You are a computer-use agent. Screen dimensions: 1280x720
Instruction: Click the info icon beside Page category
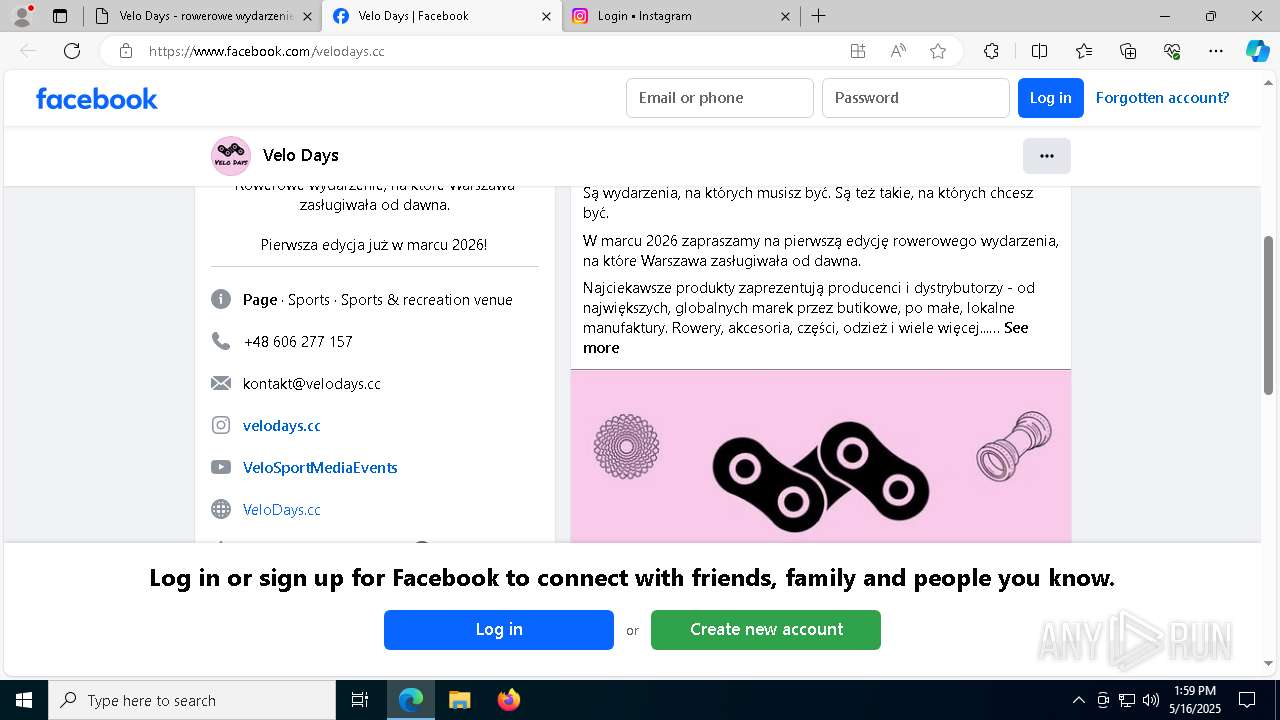[x=221, y=299]
